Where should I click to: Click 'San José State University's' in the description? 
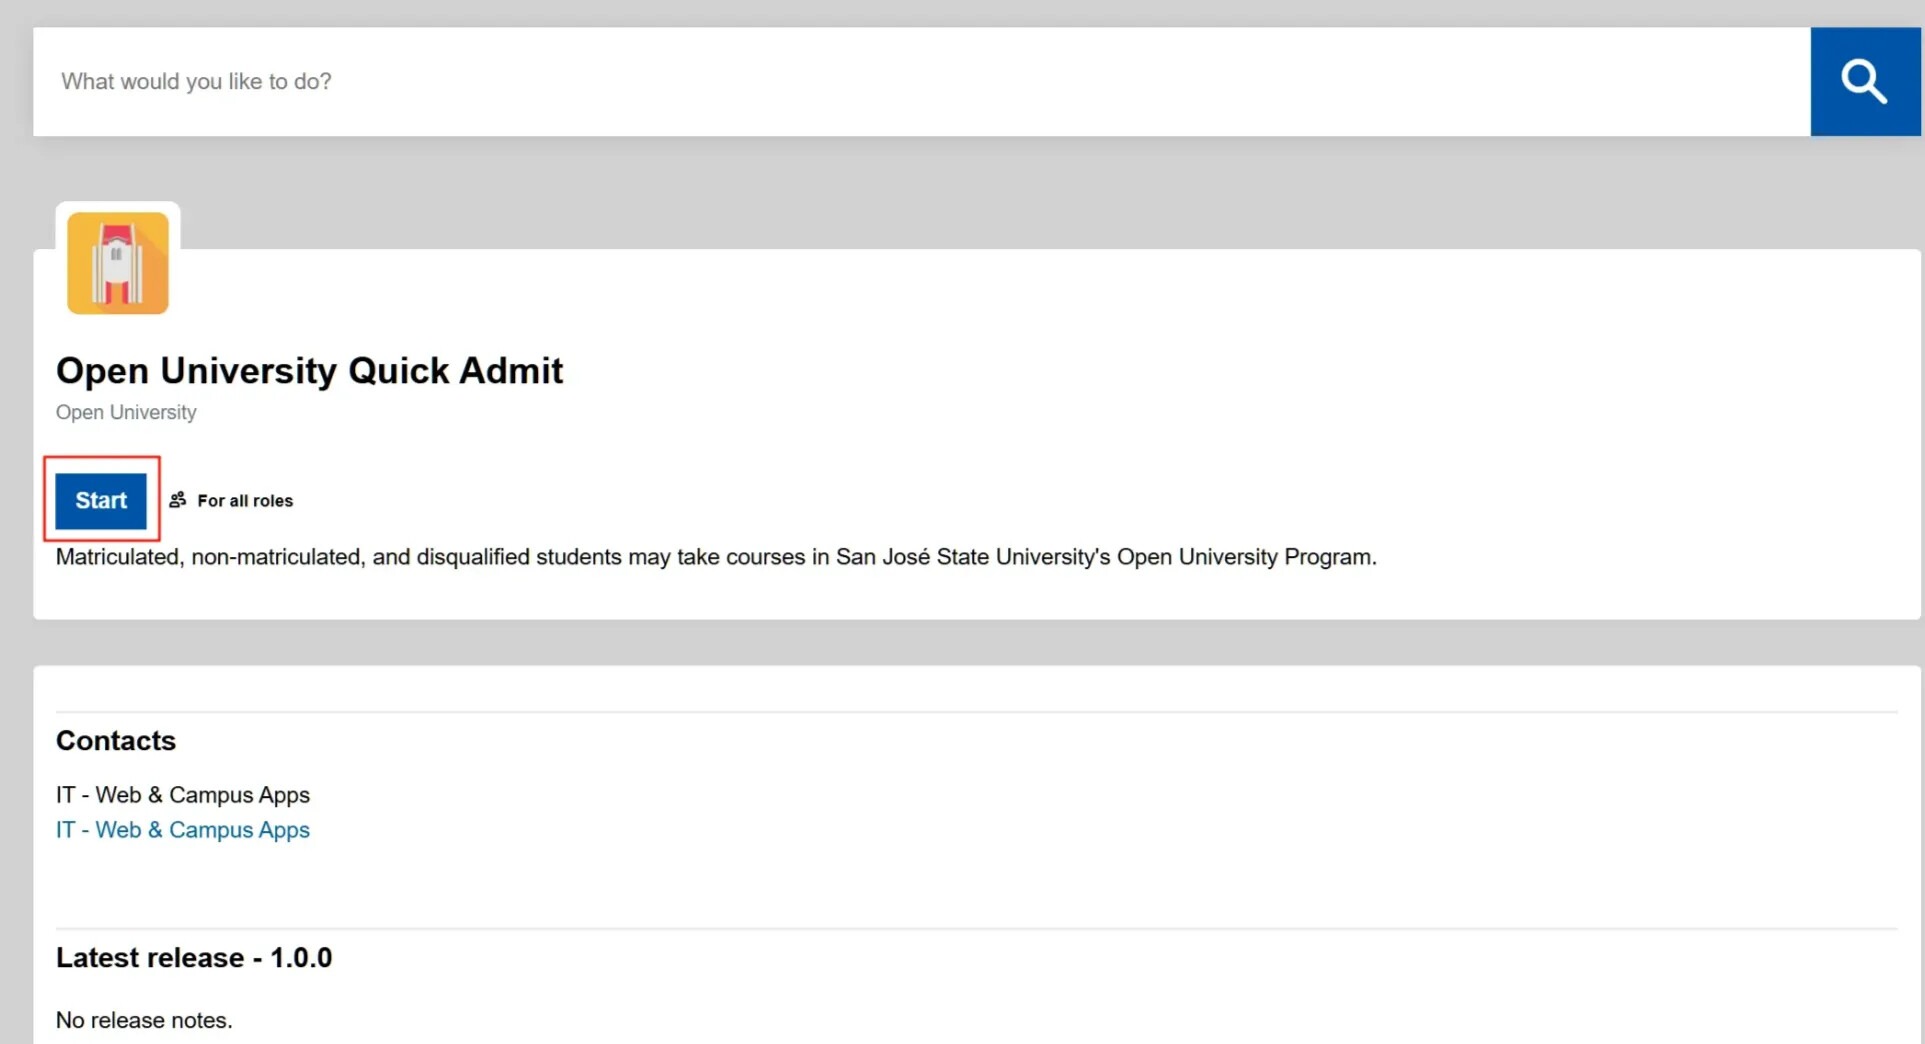[x=972, y=557]
